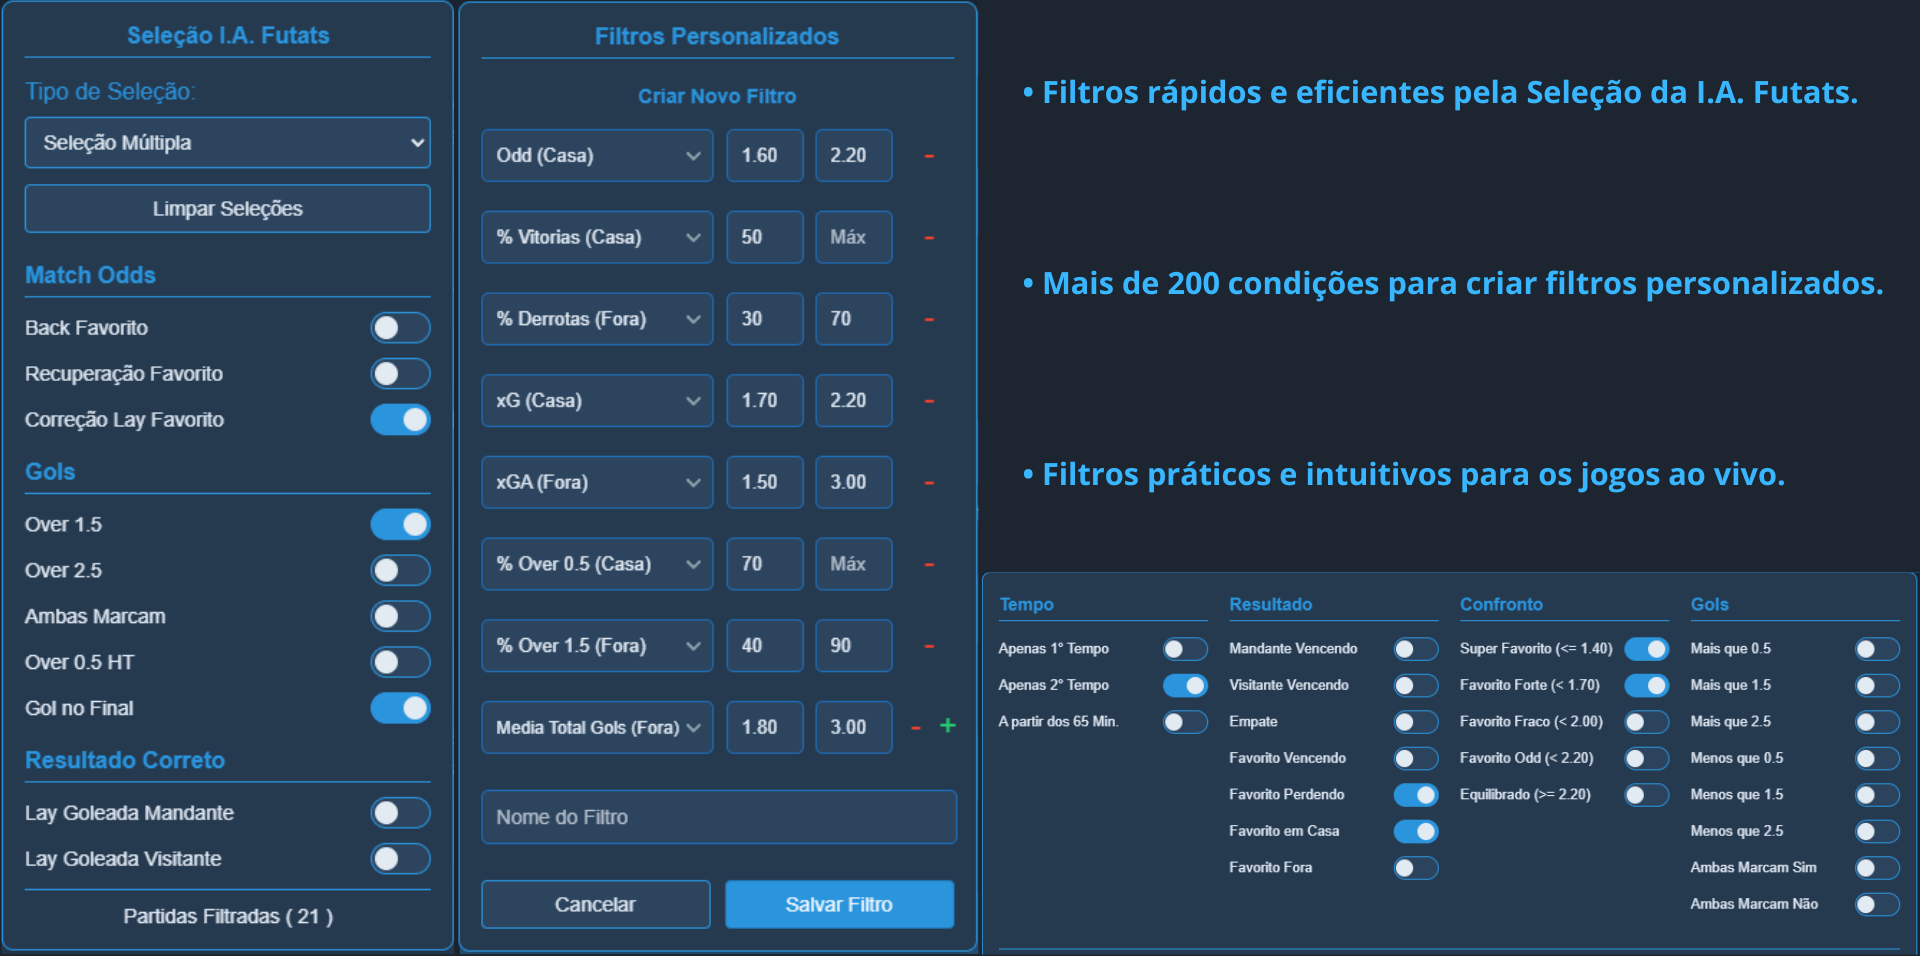
Task: Enable the Back Favorito toggle
Action: [401, 328]
